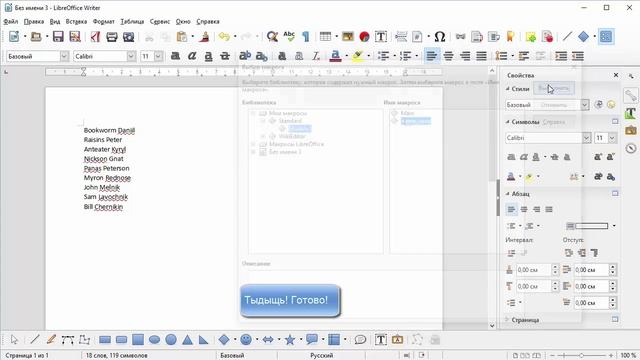Insert a table from the toolbar

click(x=325, y=37)
